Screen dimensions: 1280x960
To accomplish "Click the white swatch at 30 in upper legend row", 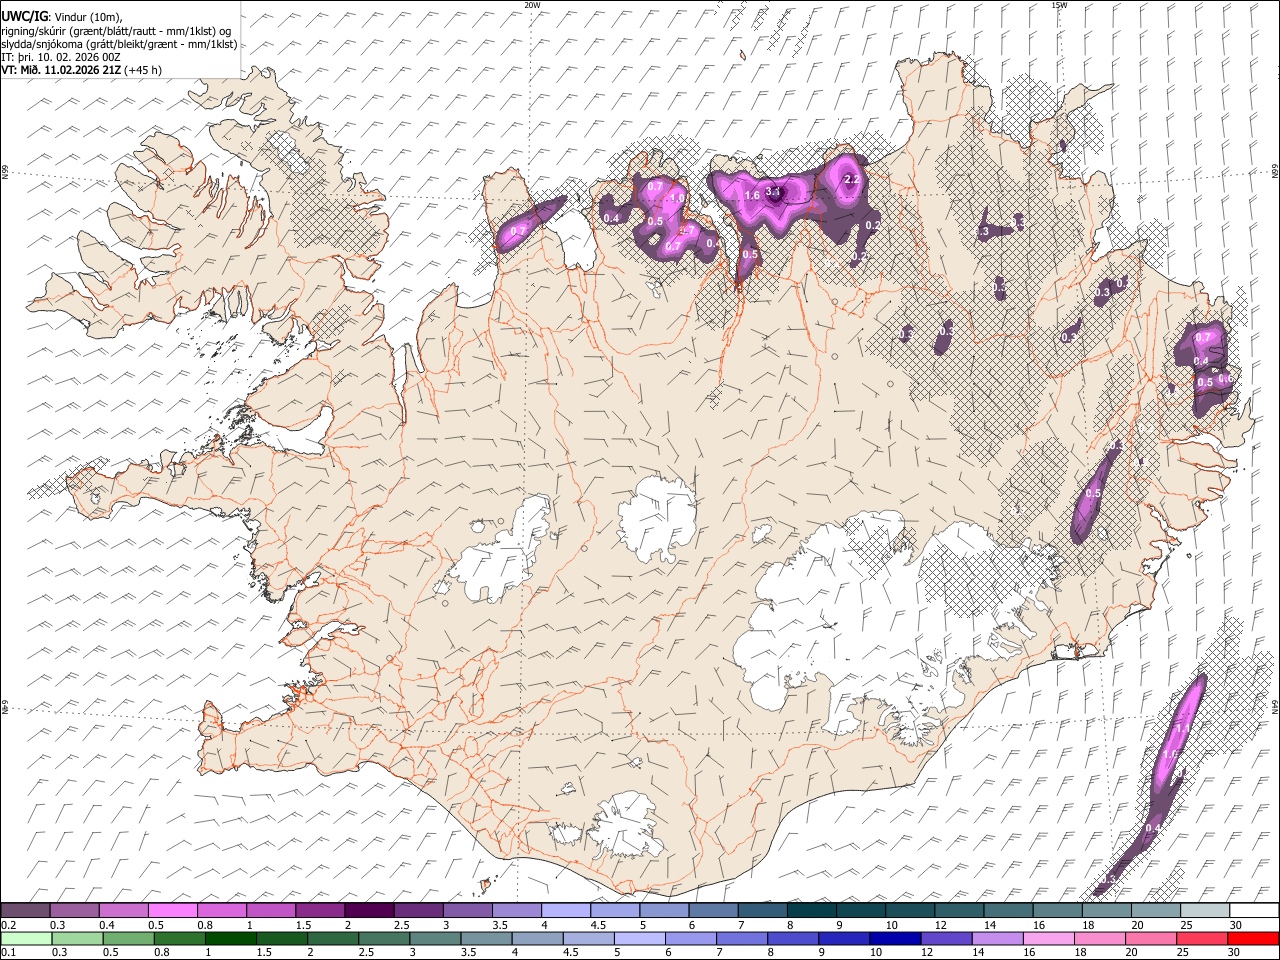I will pos(1254,911).
